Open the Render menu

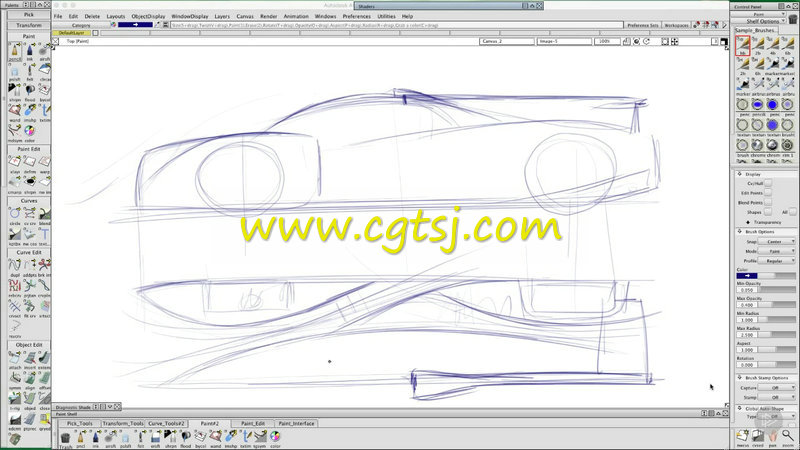coord(268,16)
